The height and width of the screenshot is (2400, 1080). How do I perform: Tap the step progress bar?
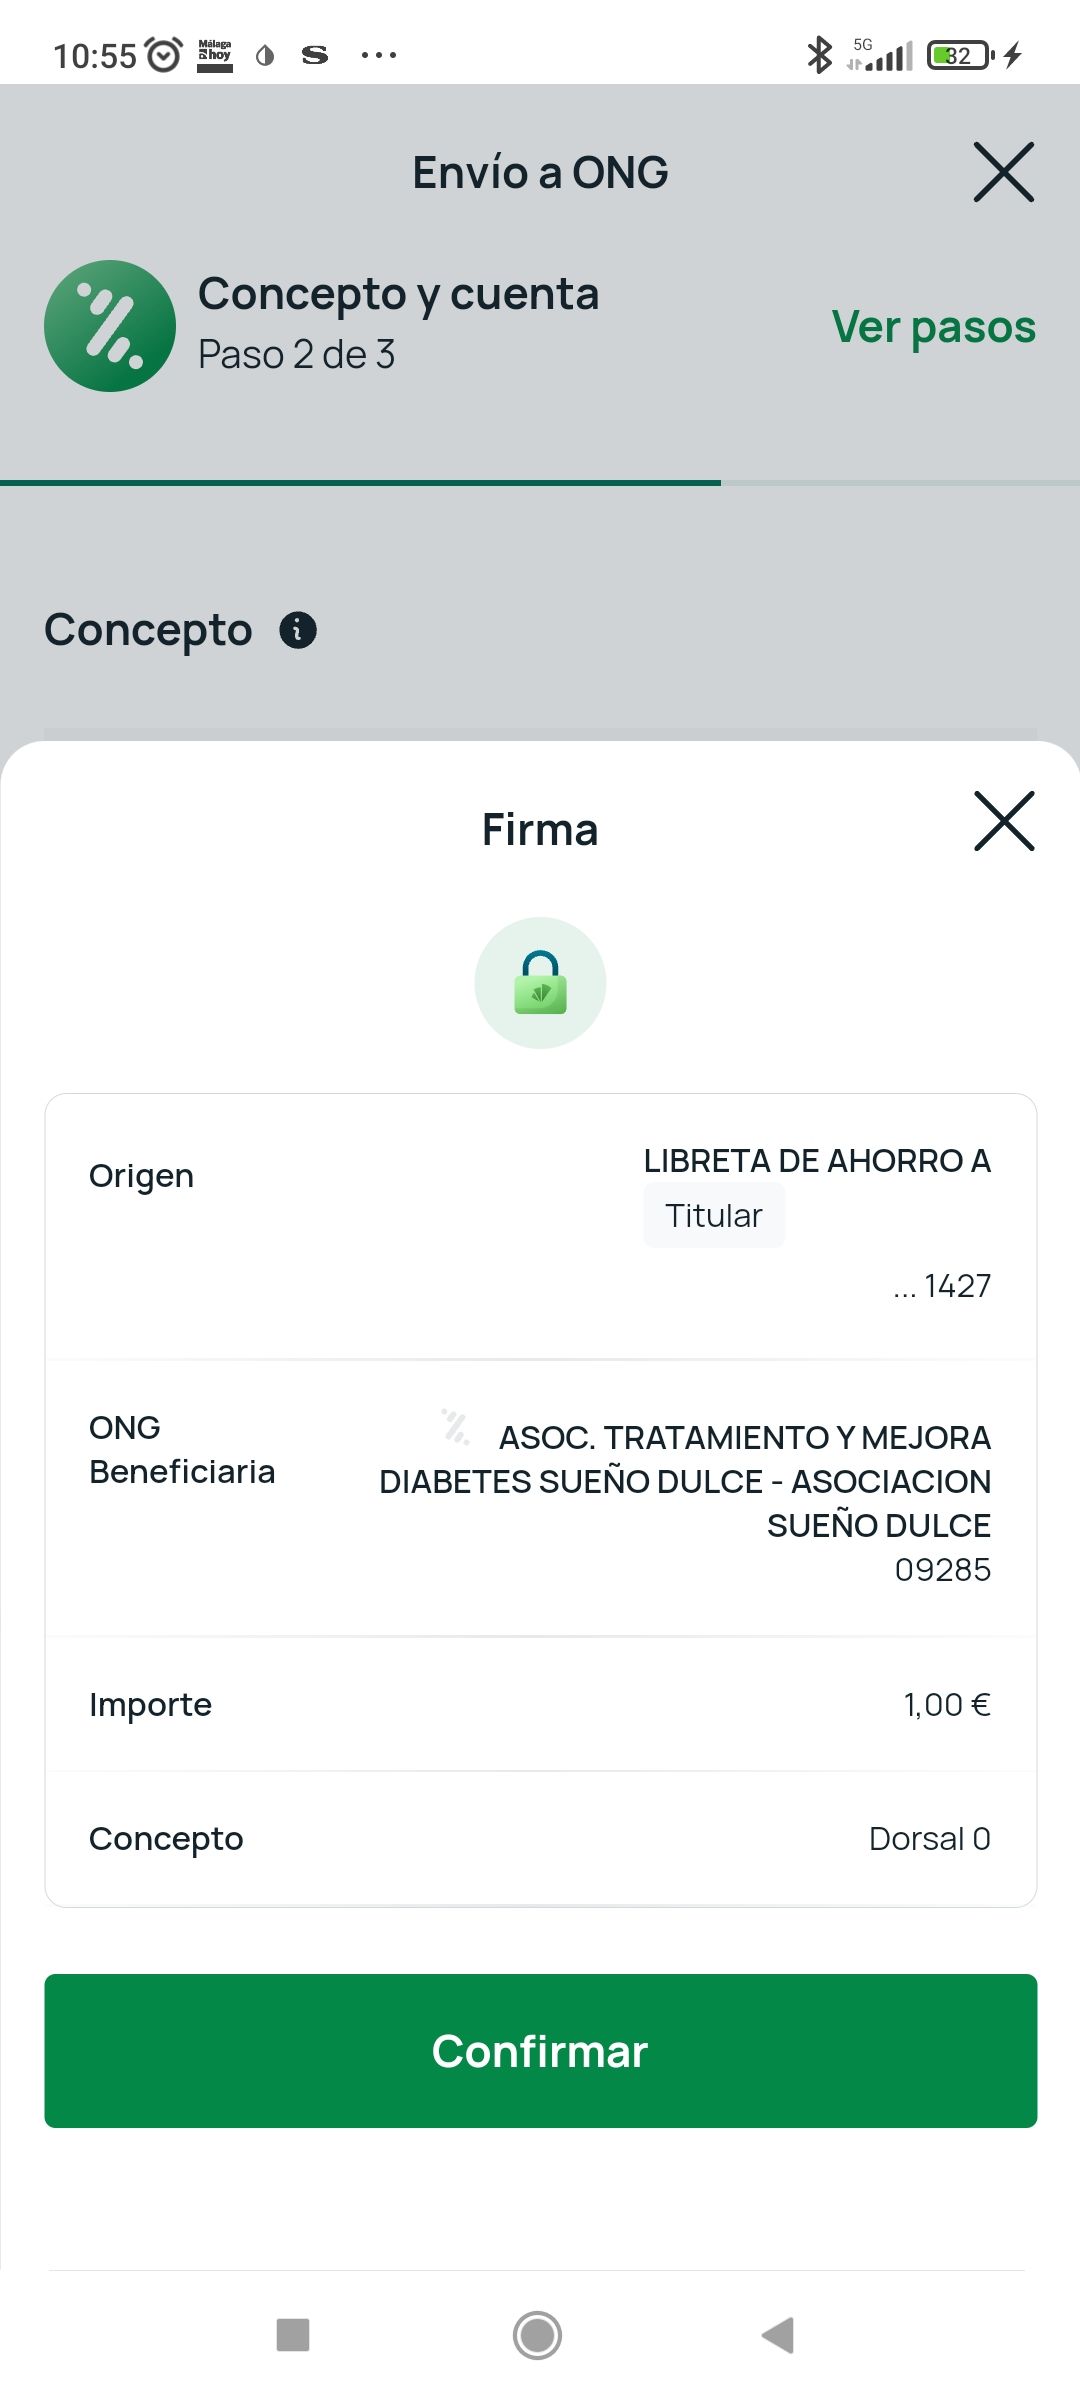[x=540, y=483]
